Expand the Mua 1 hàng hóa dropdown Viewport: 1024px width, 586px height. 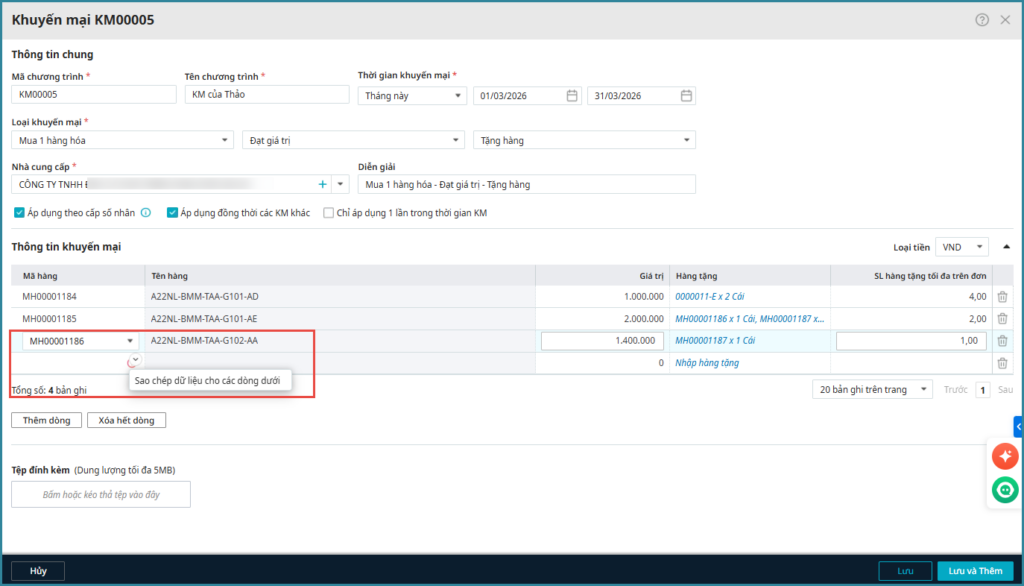(x=123, y=141)
